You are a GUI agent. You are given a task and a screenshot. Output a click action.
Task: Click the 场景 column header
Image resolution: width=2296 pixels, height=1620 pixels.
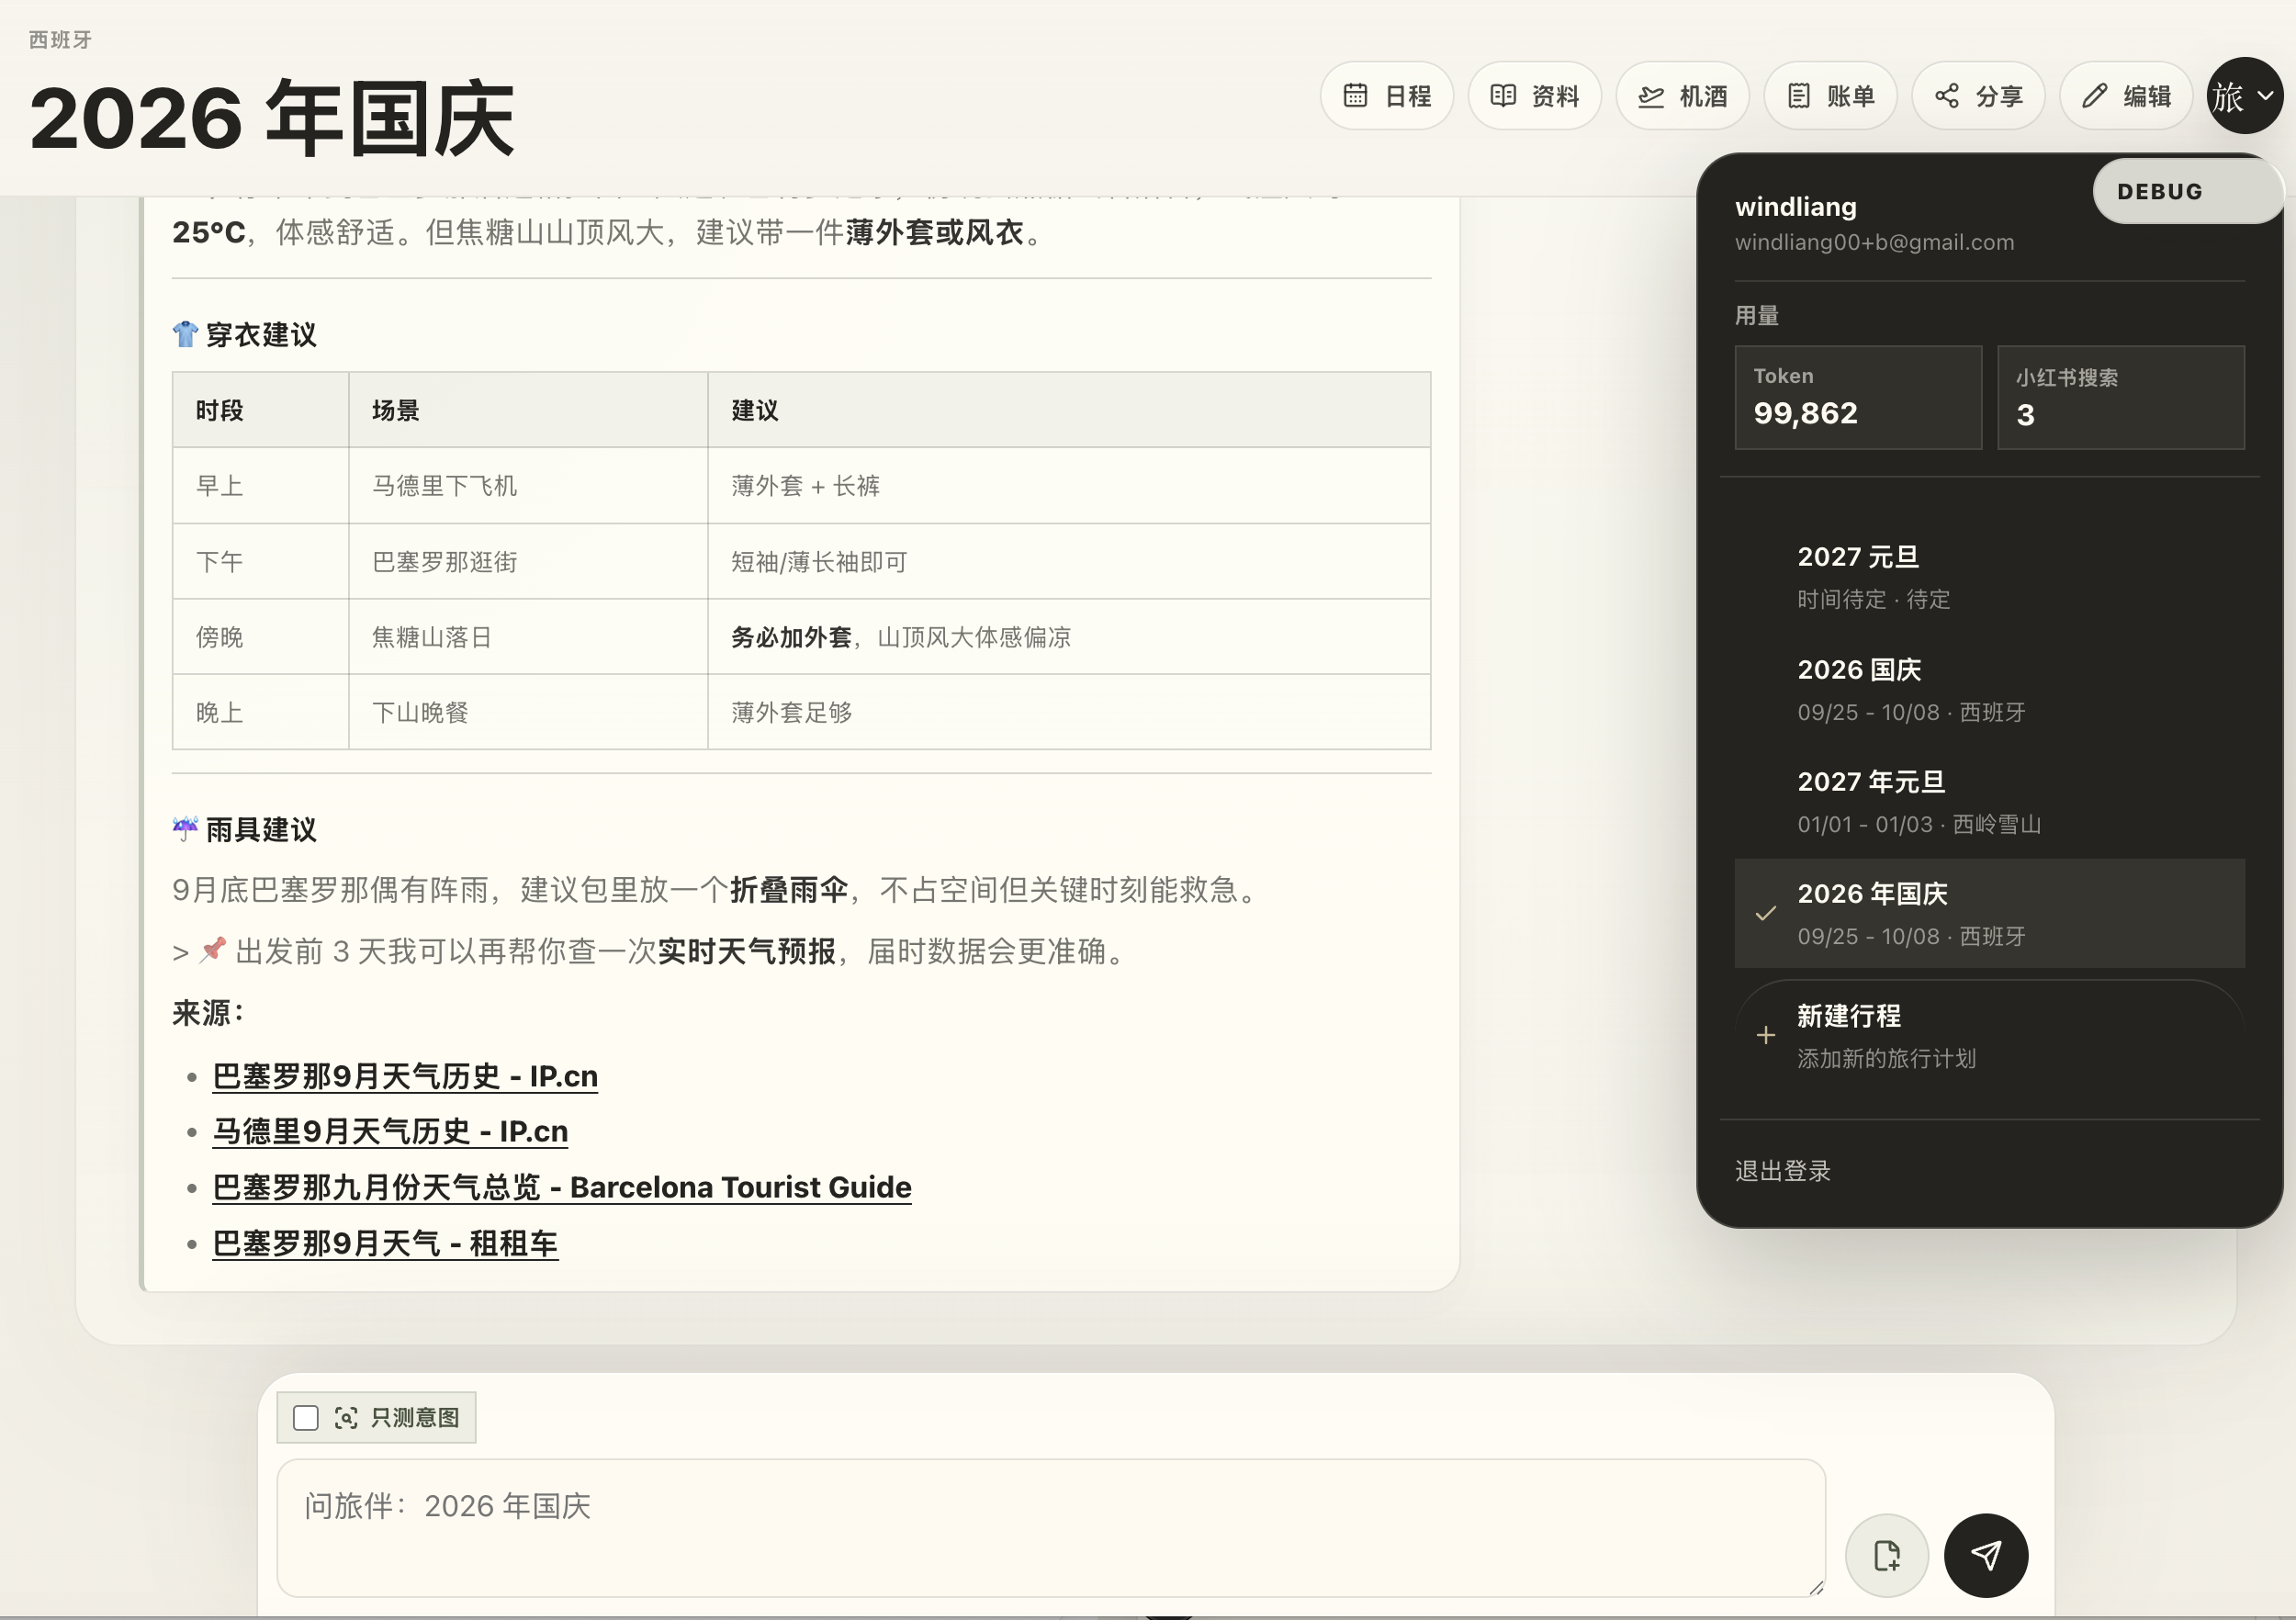(x=528, y=410)
